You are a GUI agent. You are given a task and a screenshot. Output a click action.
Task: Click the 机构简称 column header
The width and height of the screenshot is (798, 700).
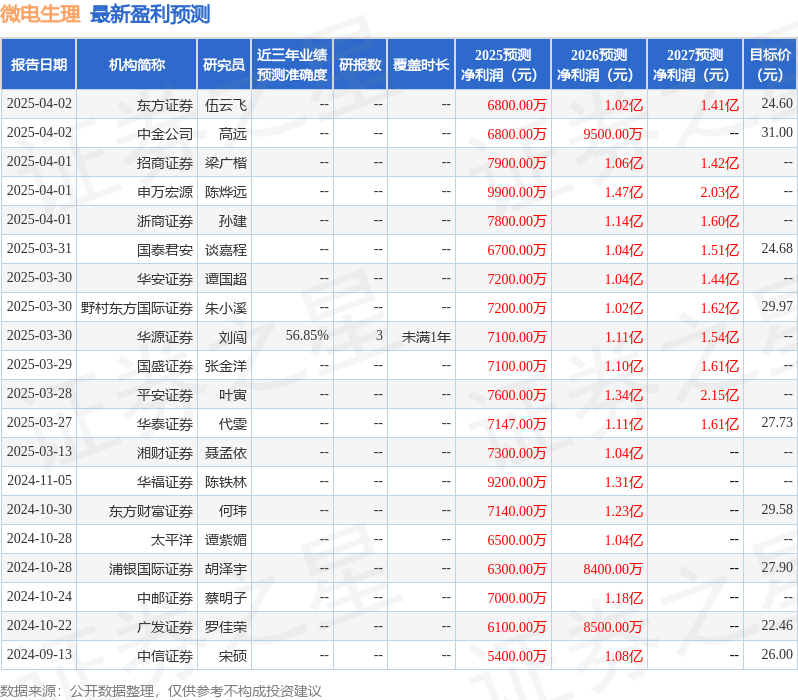point(136,65)
